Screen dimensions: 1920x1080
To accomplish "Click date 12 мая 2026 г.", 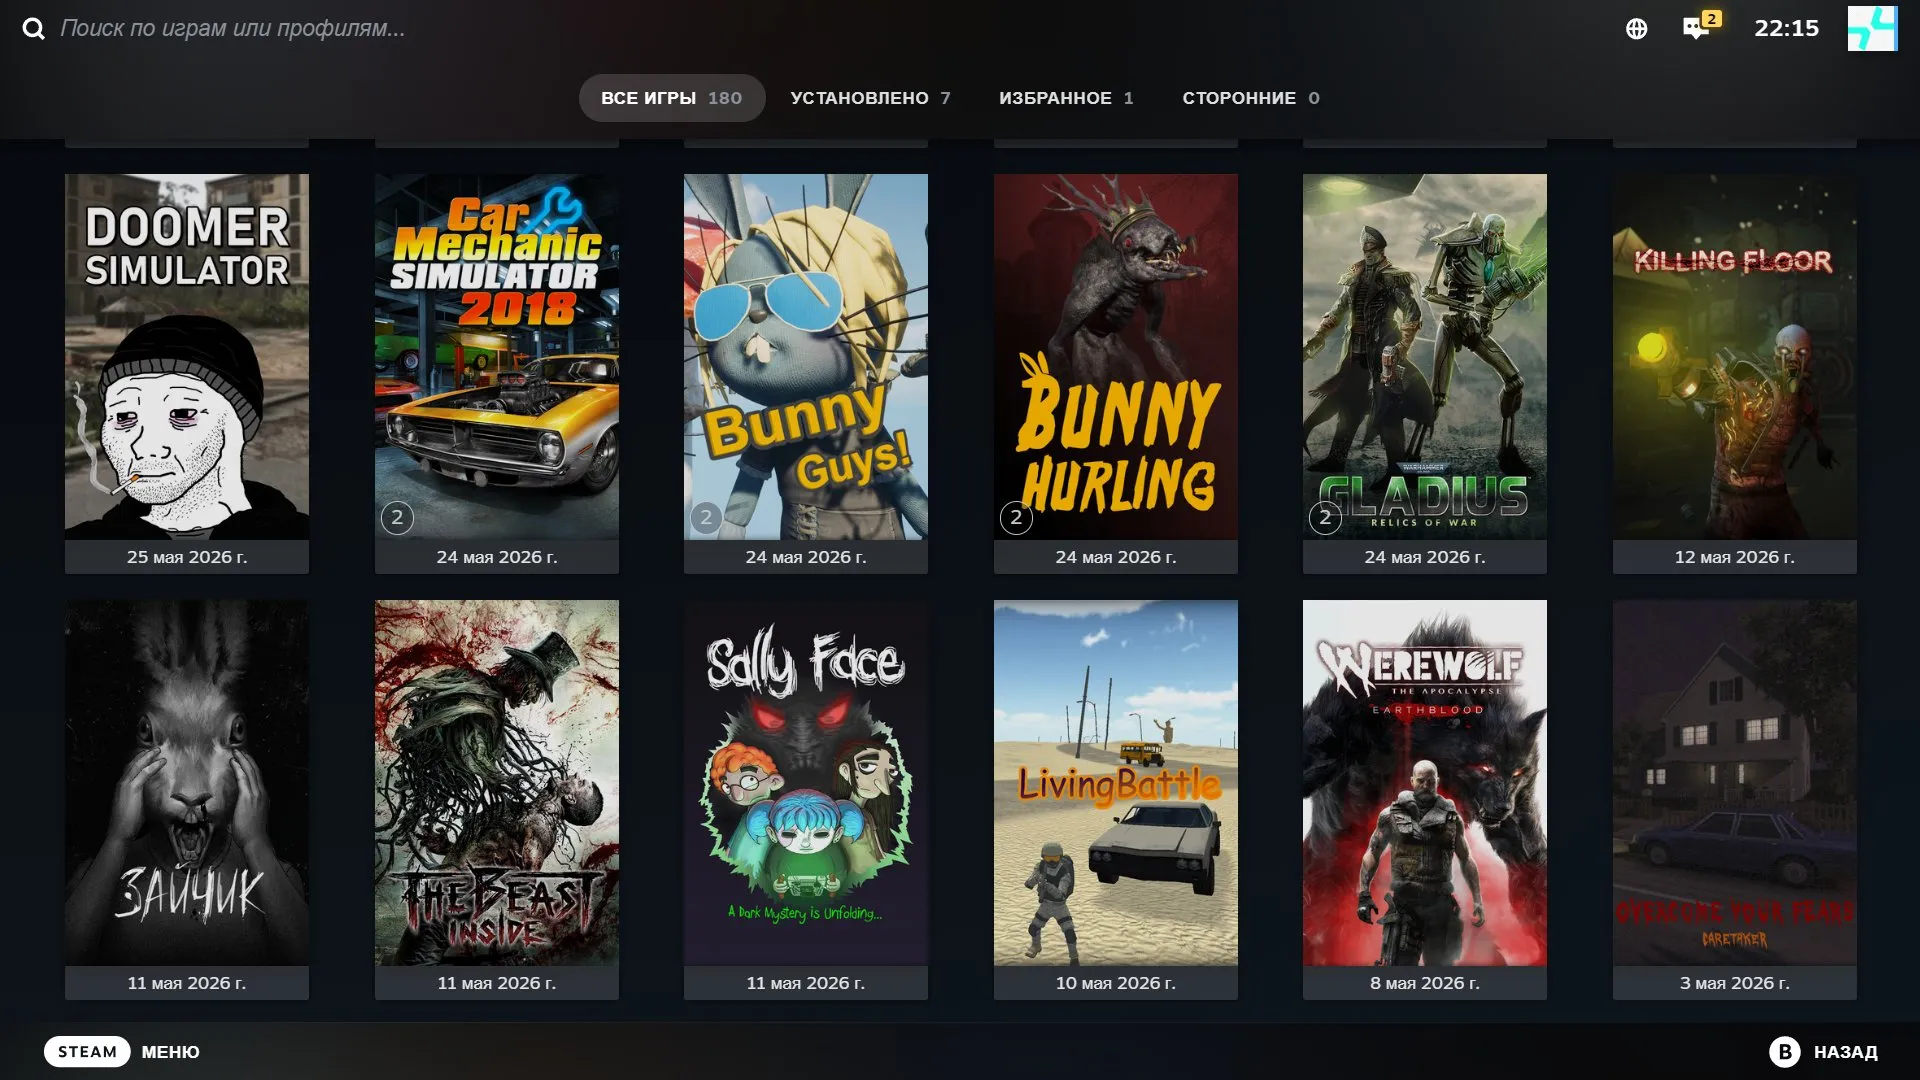I will click(x=1734, y=557).
